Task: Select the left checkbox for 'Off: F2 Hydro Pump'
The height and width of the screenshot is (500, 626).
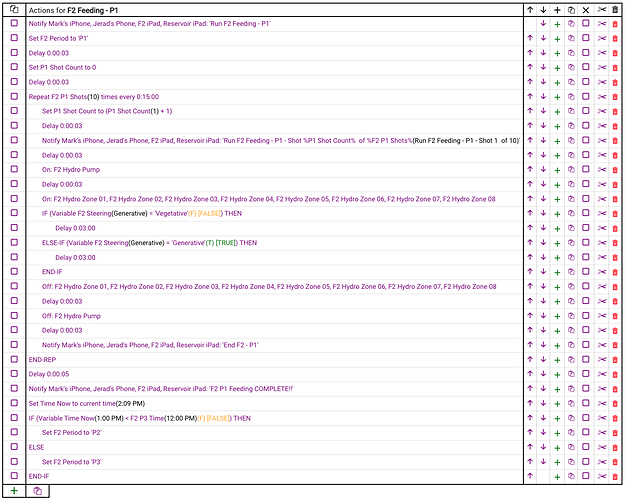Action: 14,315
